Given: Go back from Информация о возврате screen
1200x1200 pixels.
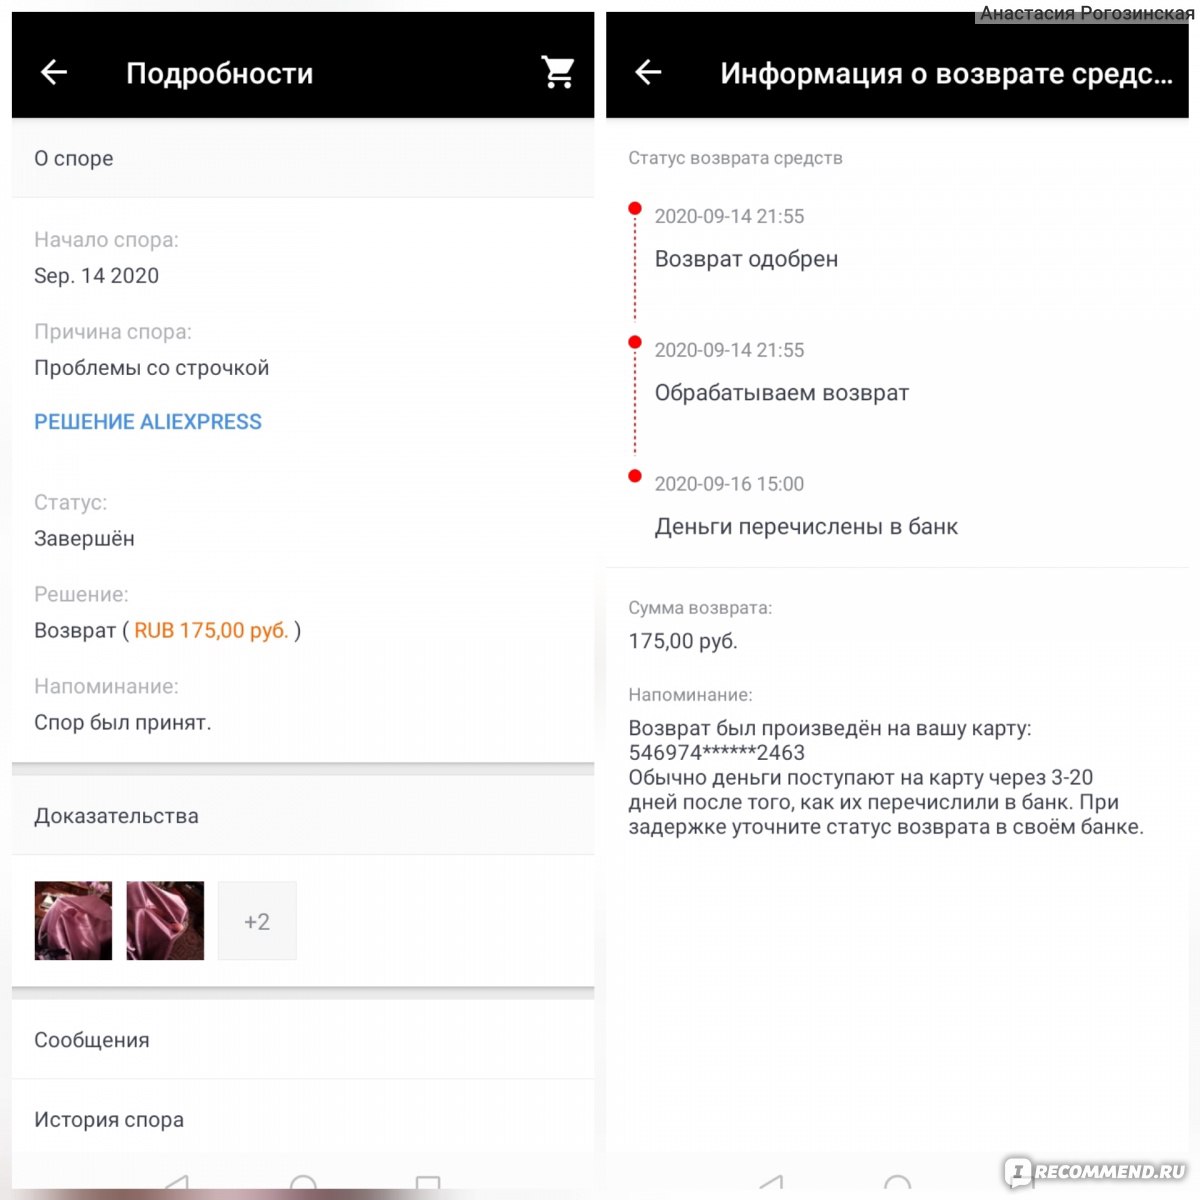Looking at the screenshot, I should coord(648,72).
